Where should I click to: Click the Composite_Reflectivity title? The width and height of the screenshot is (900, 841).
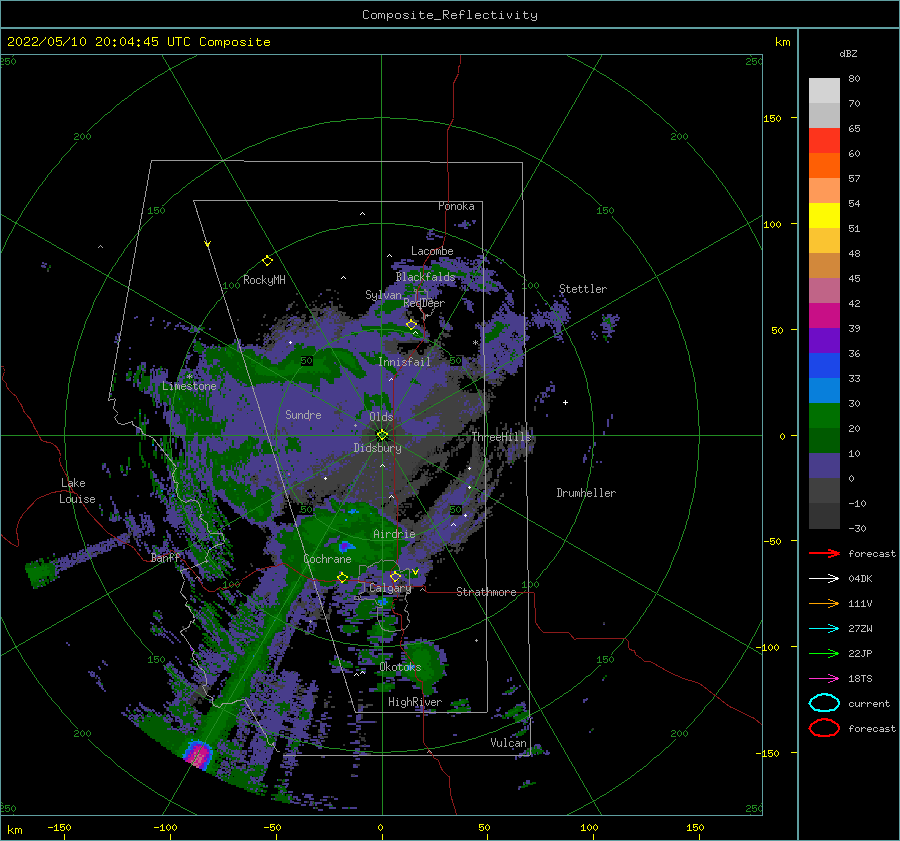click(x=450, y=15)
